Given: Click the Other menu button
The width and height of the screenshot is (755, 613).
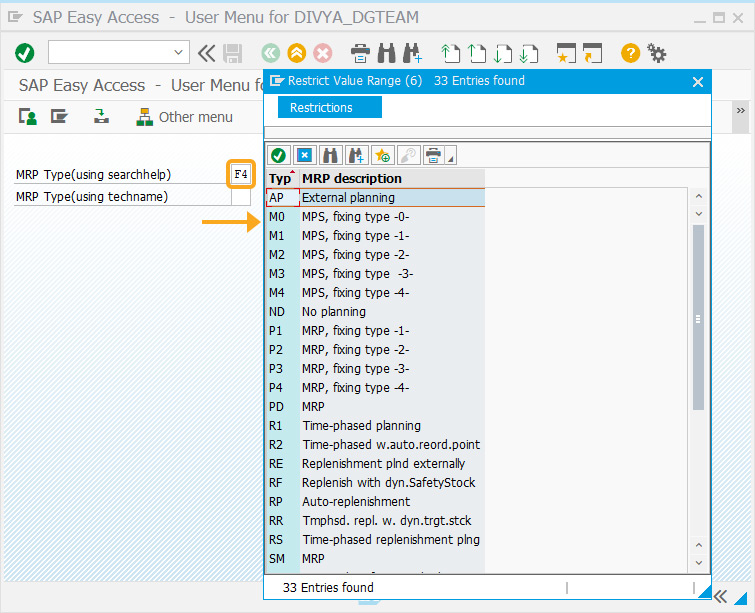Looking at the screenshot, I should point(185,117).
